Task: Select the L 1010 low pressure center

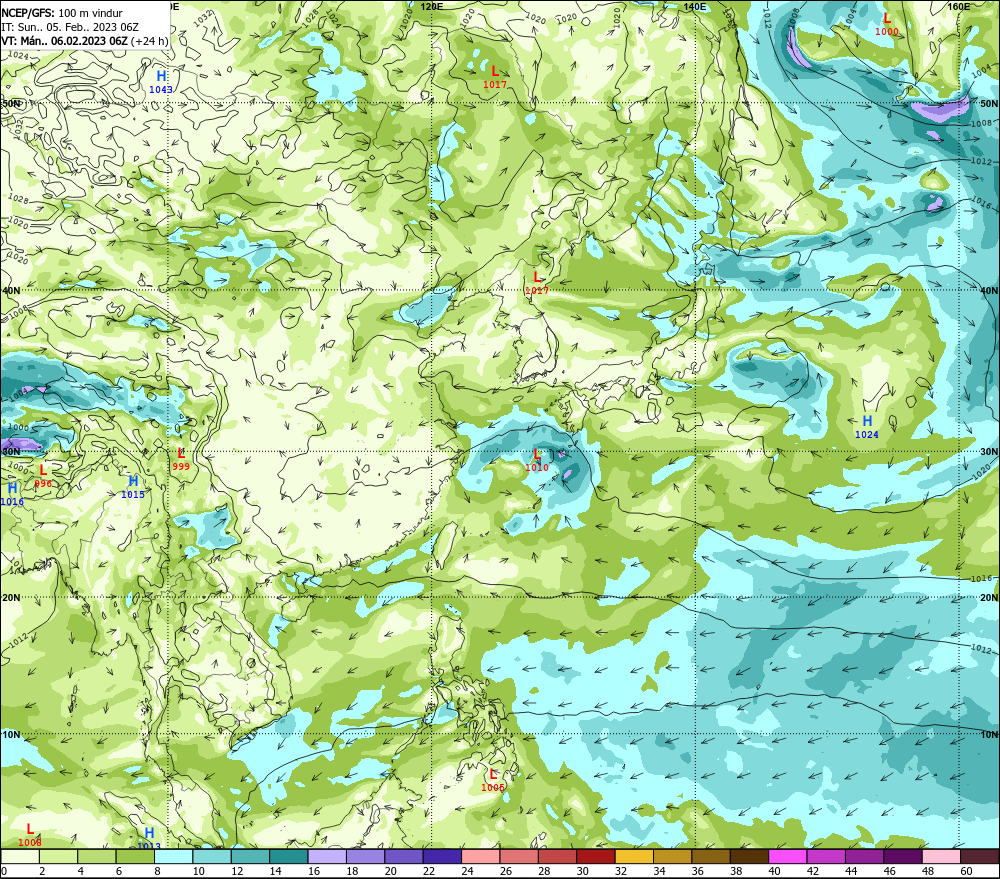Action: pos(537,460)
